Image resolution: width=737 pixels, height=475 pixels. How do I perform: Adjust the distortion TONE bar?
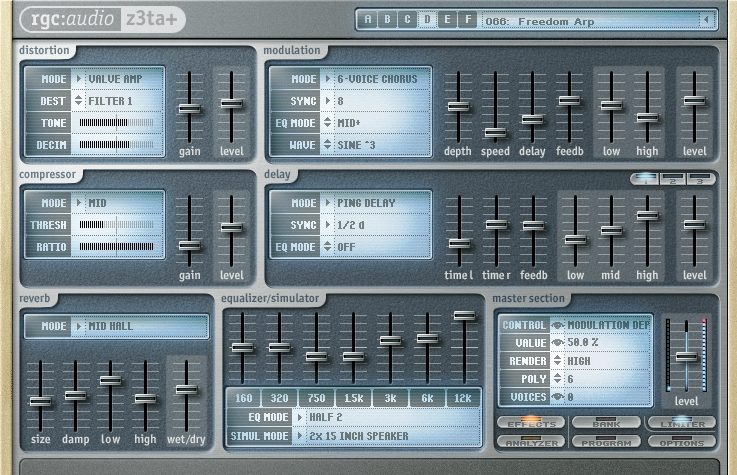(116, 123)
